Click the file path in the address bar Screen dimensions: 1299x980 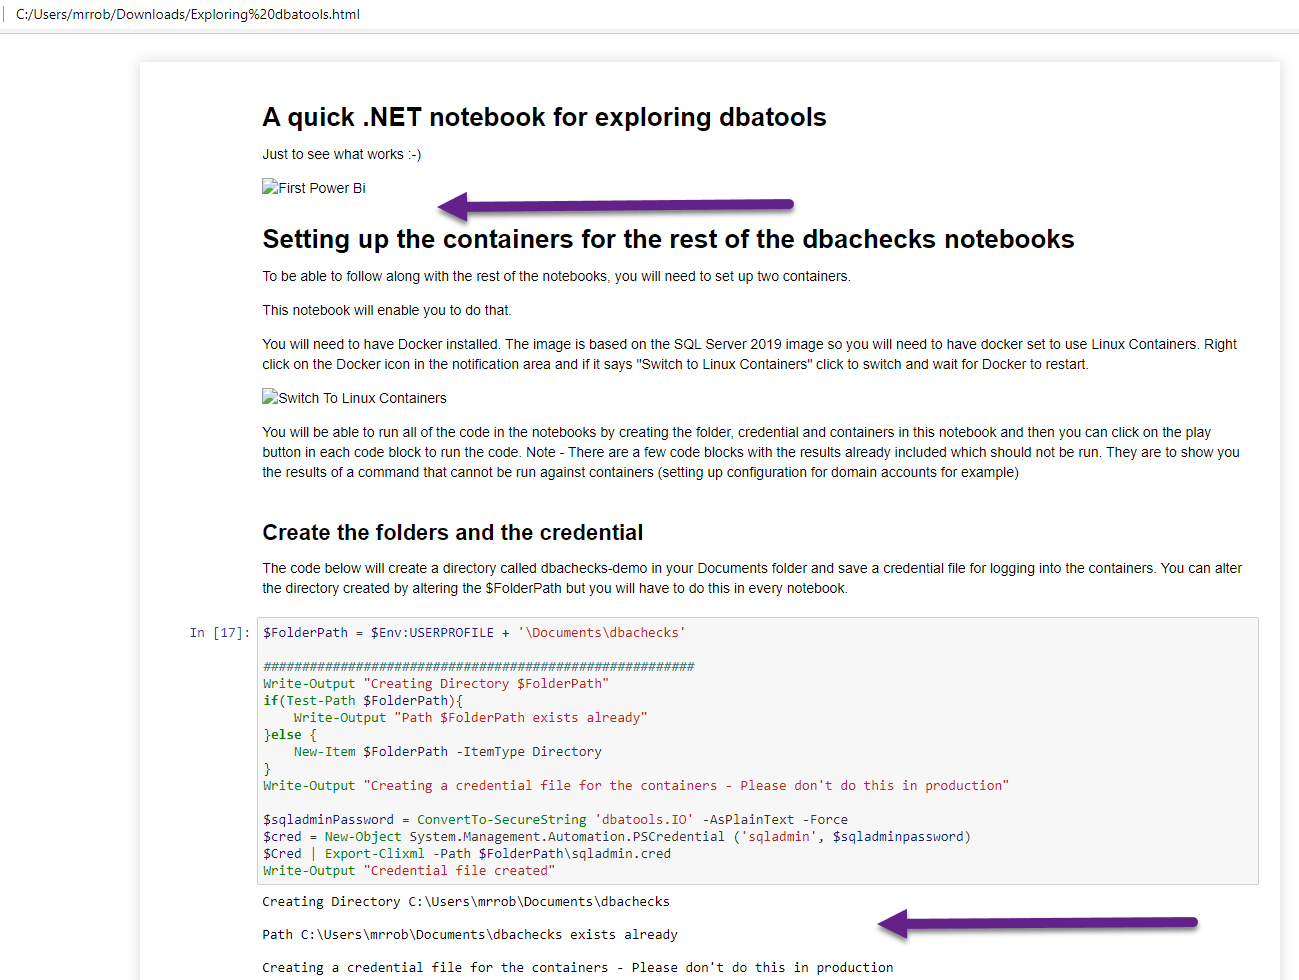pyautogui.click(x=188, y=14)
